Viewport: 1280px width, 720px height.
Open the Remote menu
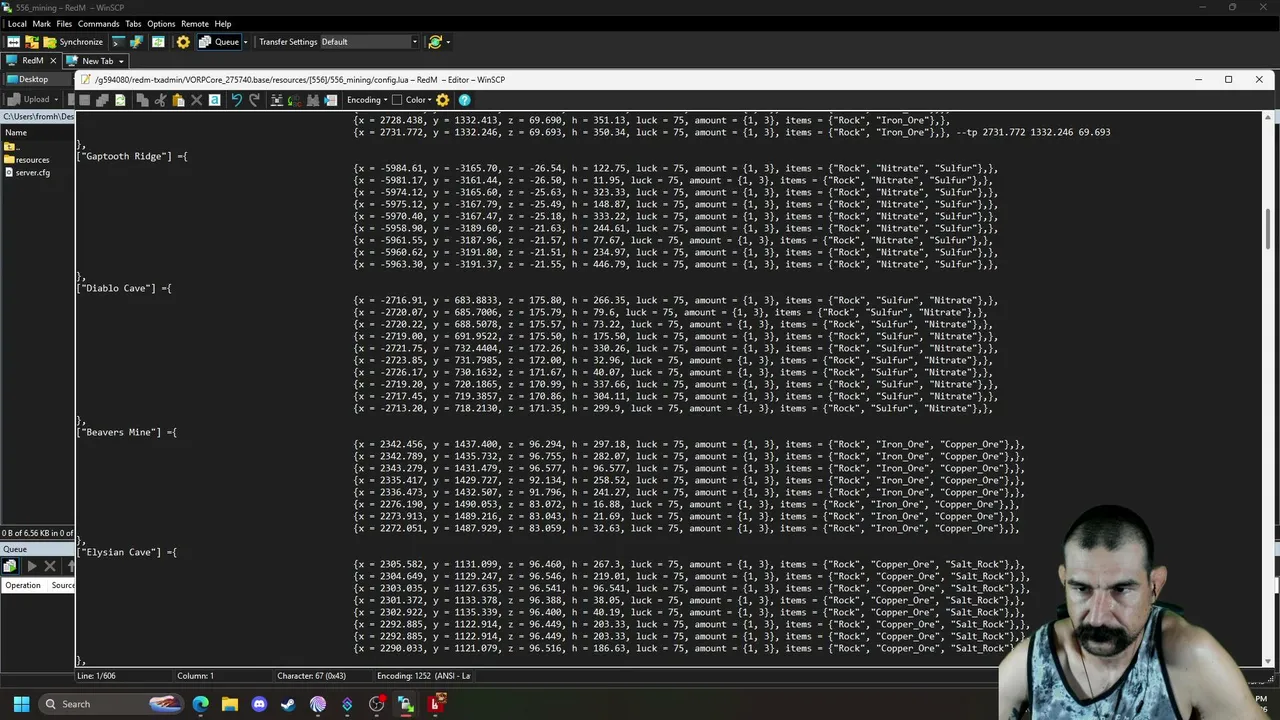[x=195, y=24]
